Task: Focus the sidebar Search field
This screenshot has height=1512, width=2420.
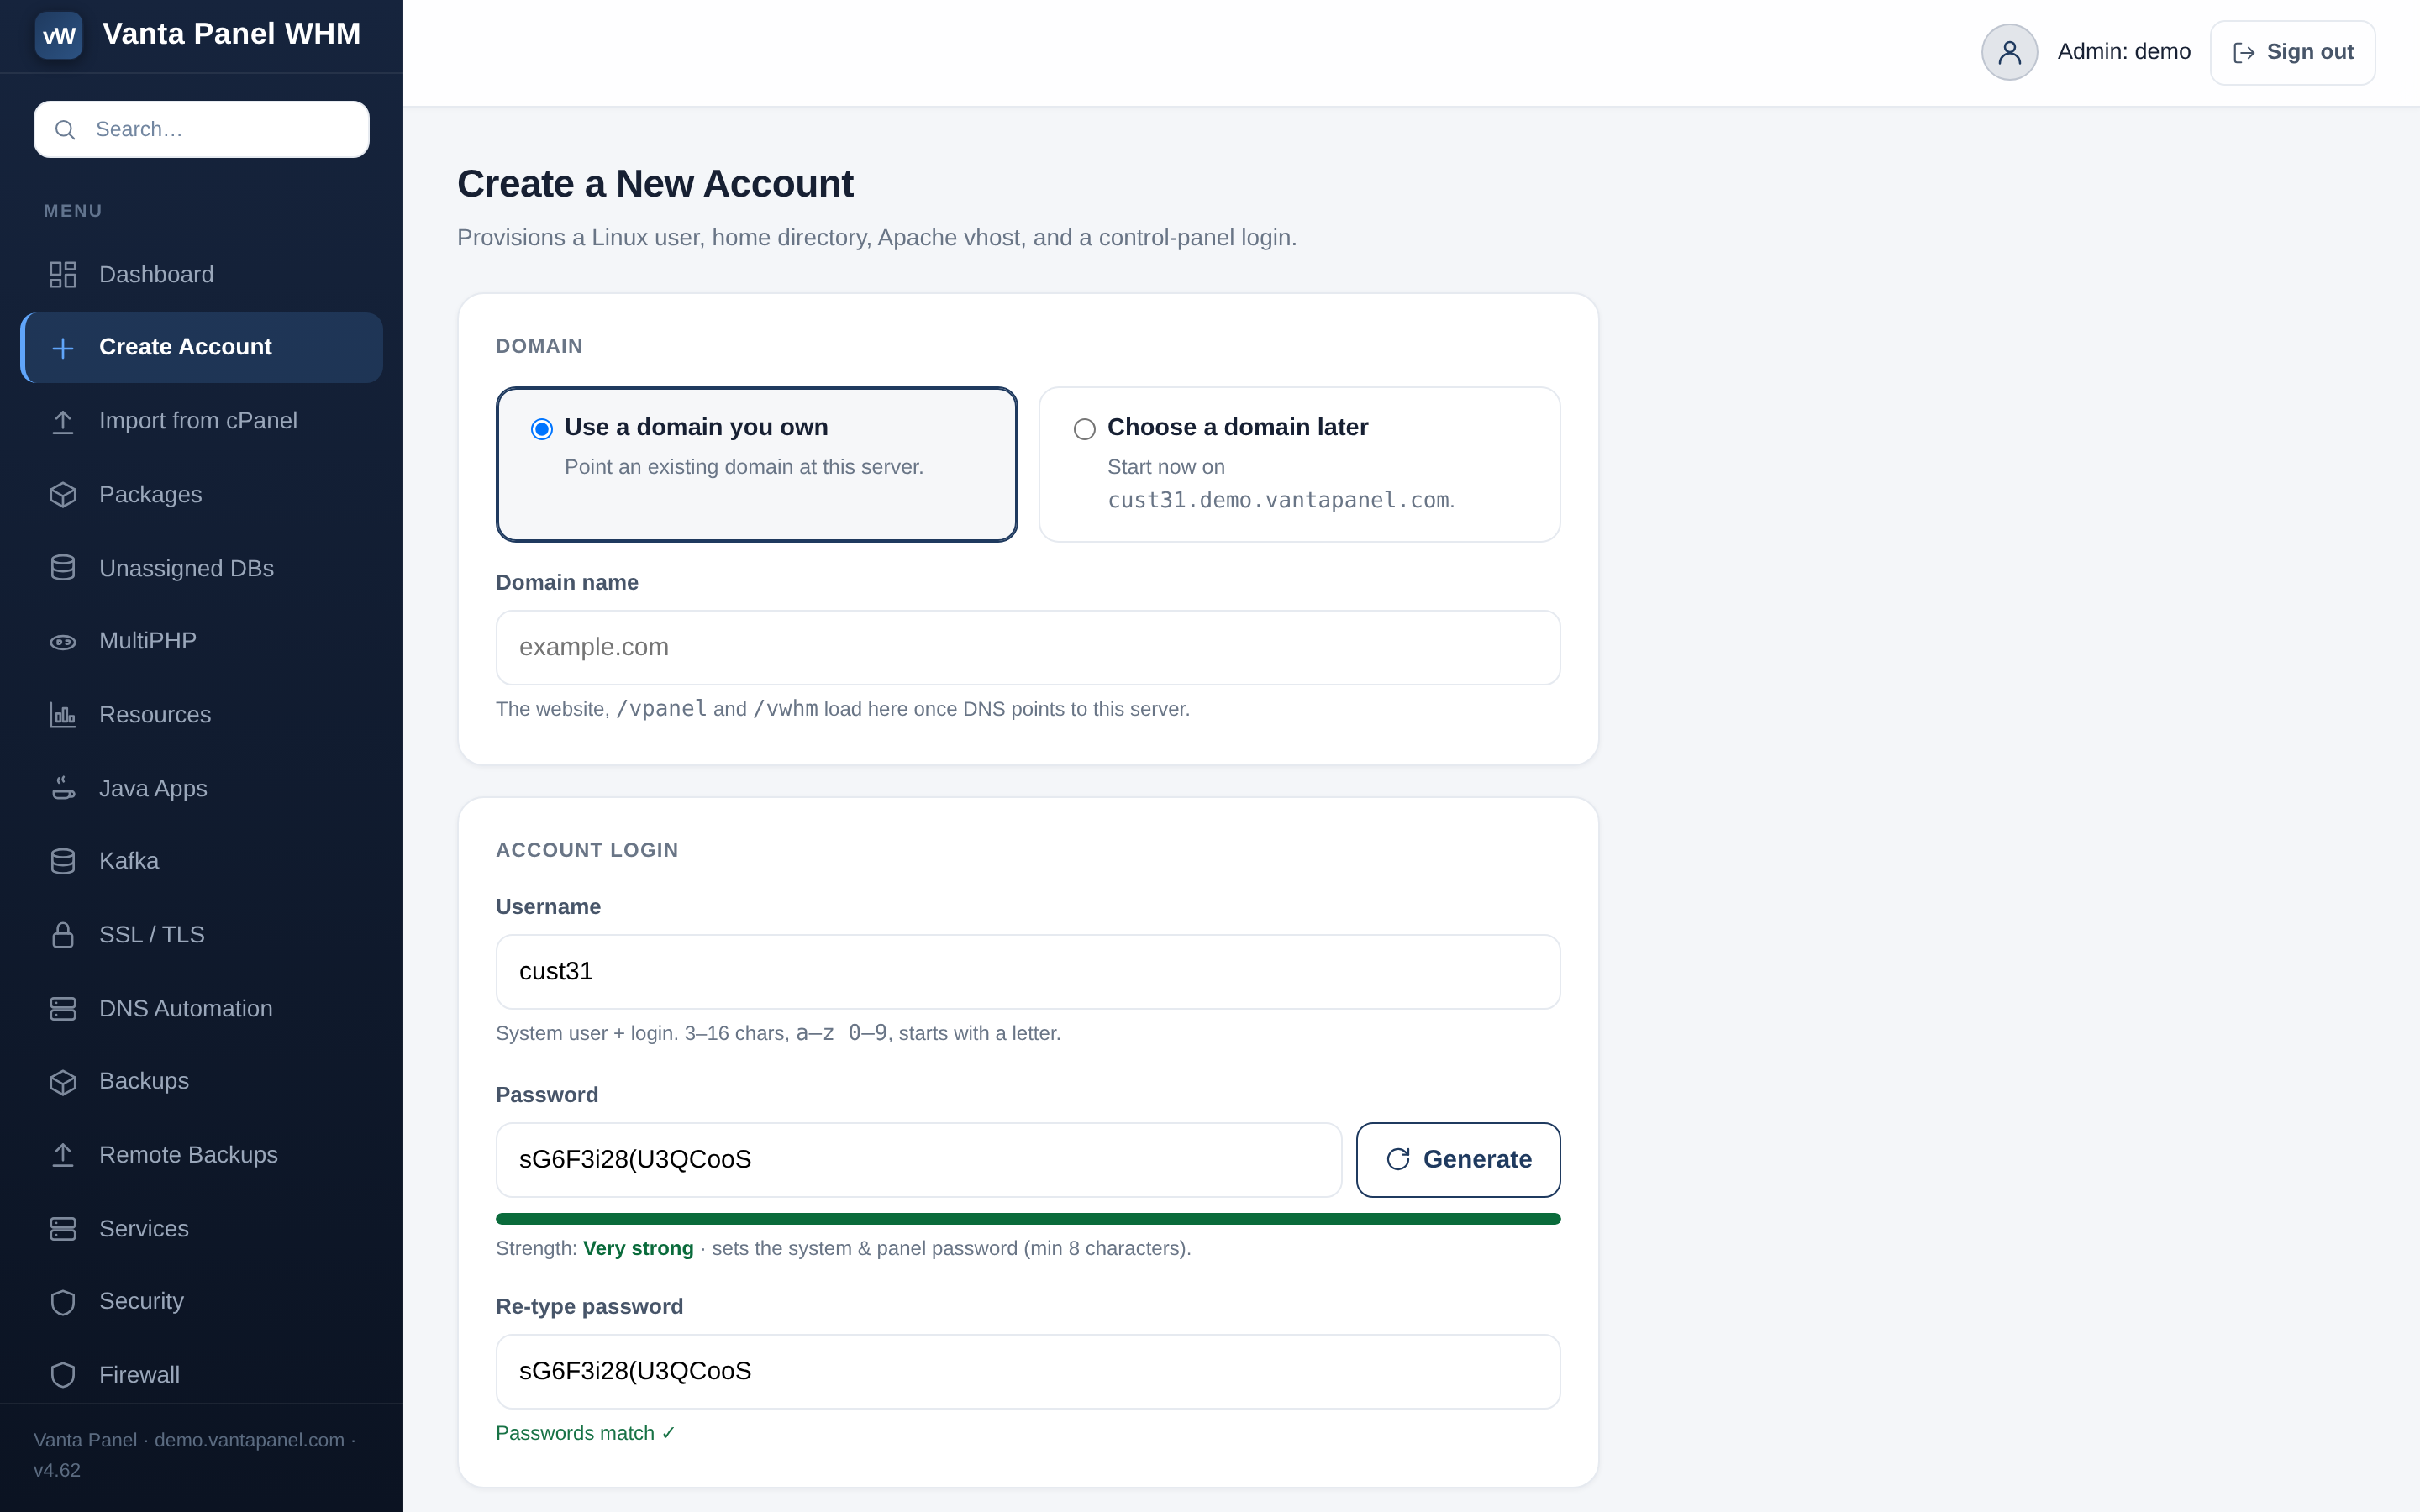Action: pos(201,129)
